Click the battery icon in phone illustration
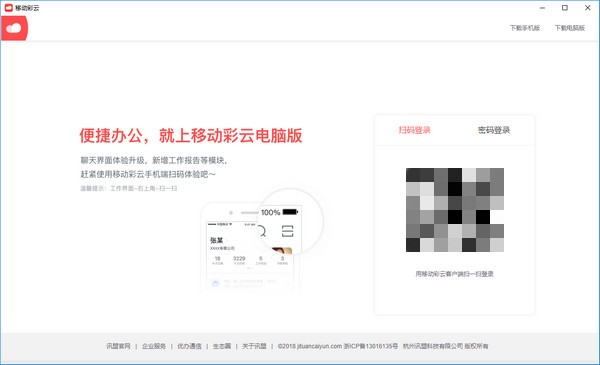The width and height of the screenshot is (600, 365). [290, 212]
